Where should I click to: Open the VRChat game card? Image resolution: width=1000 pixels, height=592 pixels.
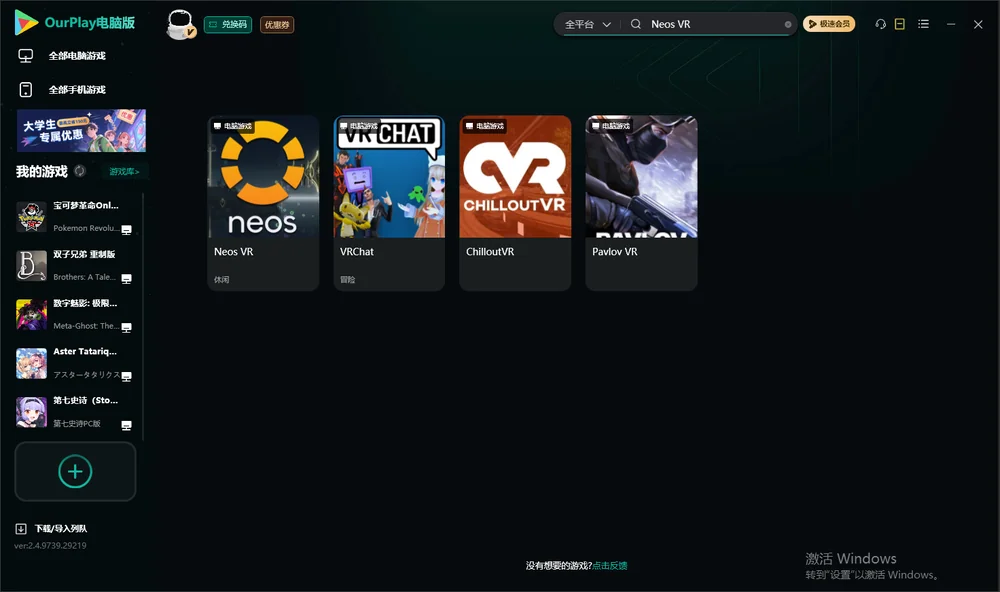[389, 203]
